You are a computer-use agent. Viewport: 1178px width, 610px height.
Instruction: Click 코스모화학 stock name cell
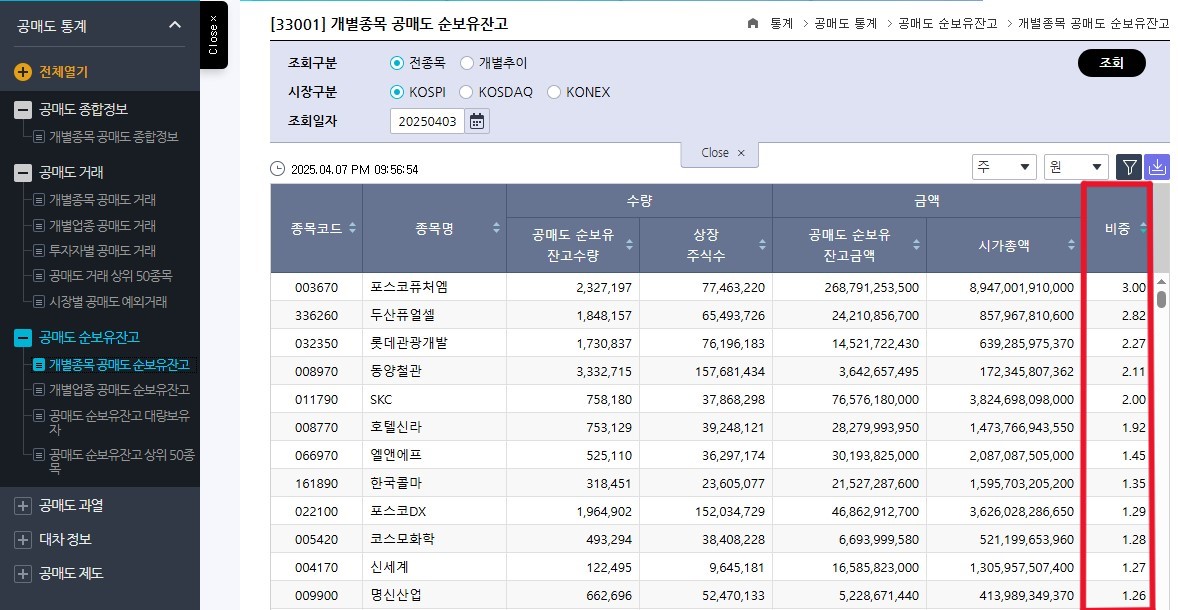click(434, 539)
